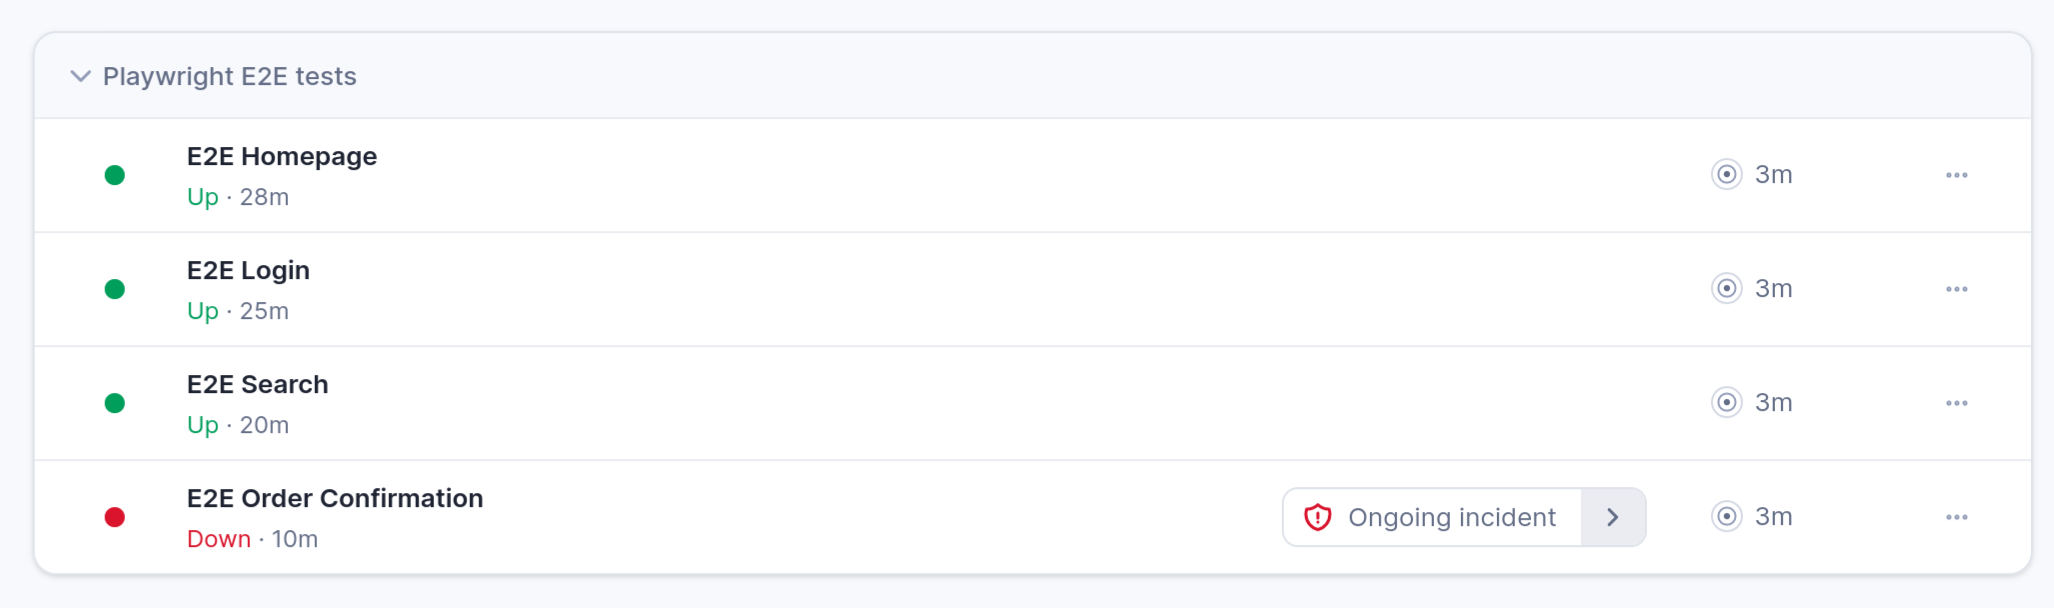The image size is (2054, 608).
Task: Click the Playwright E2E tests group title
Action: coord(230,77)
